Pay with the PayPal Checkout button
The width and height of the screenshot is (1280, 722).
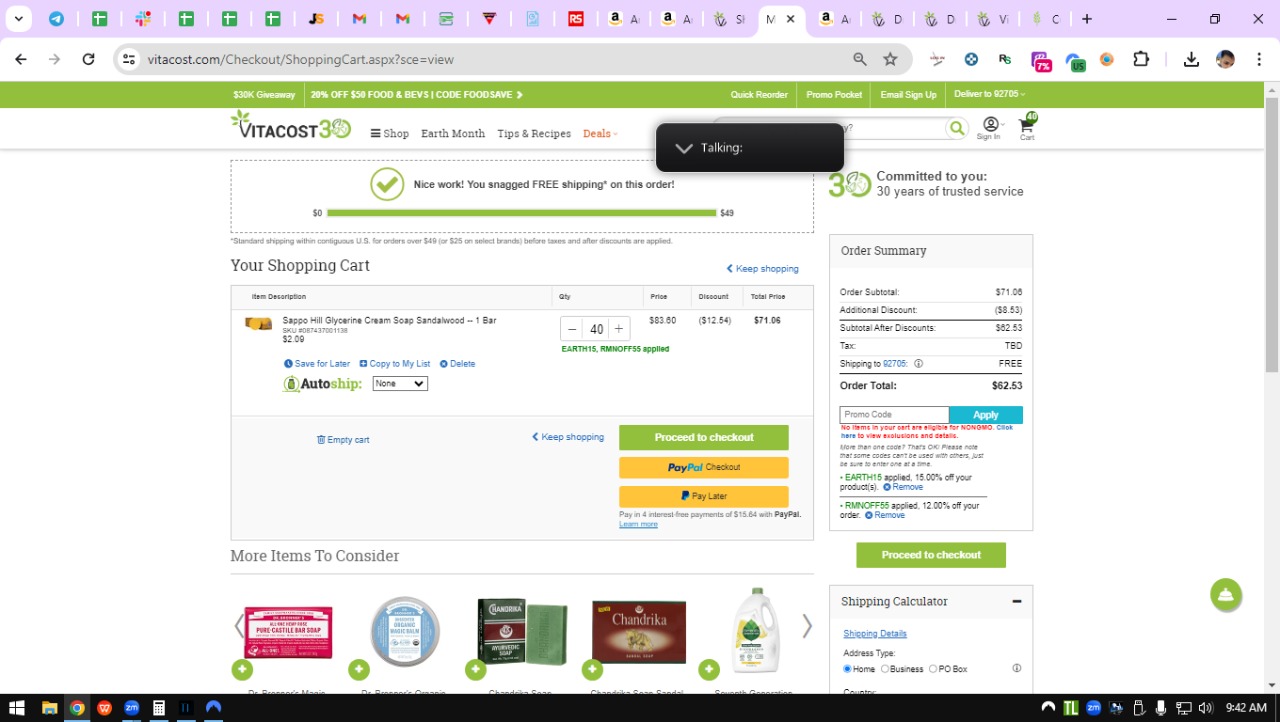(704, 467)
